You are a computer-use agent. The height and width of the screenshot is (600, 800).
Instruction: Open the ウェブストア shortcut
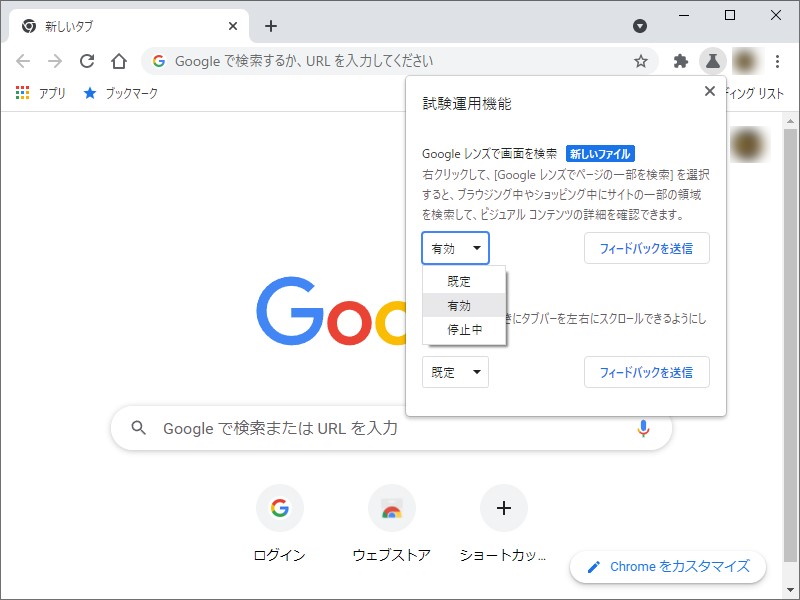coord(392,508)
